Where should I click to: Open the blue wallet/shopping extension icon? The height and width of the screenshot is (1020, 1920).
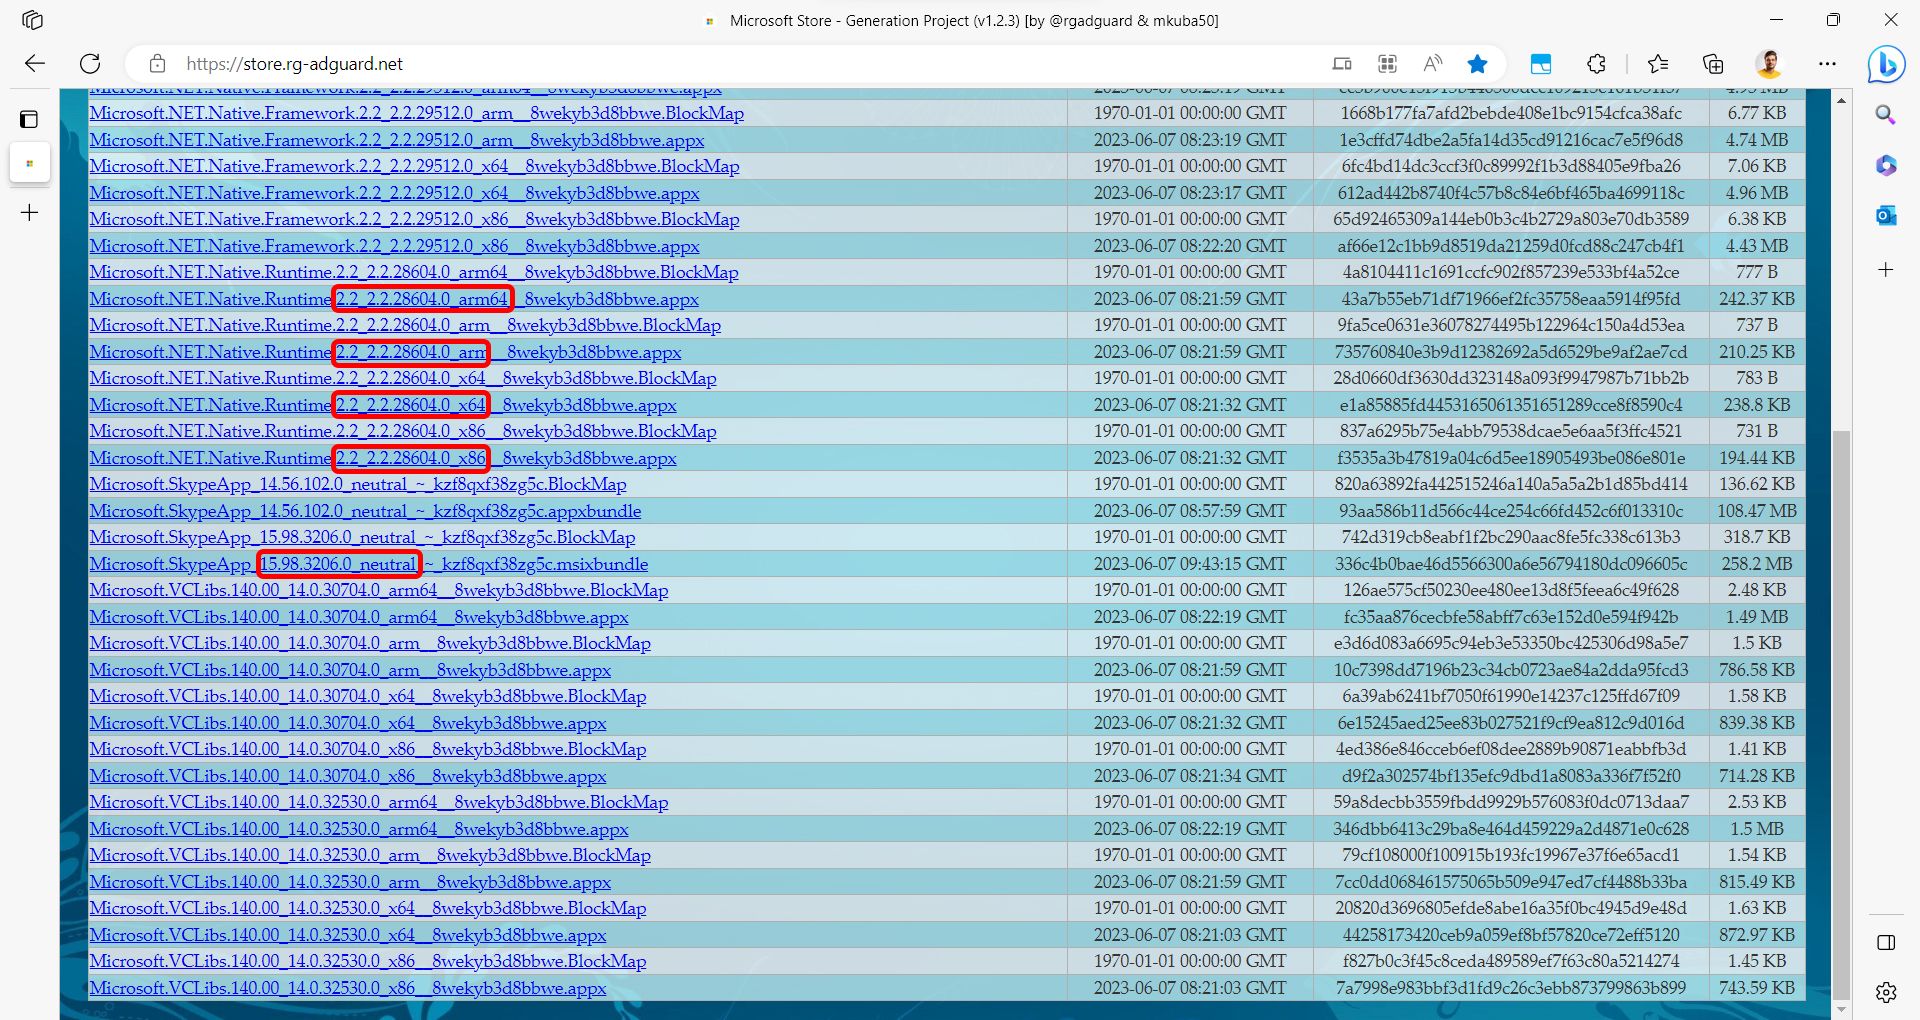(x=1541, y=64)
